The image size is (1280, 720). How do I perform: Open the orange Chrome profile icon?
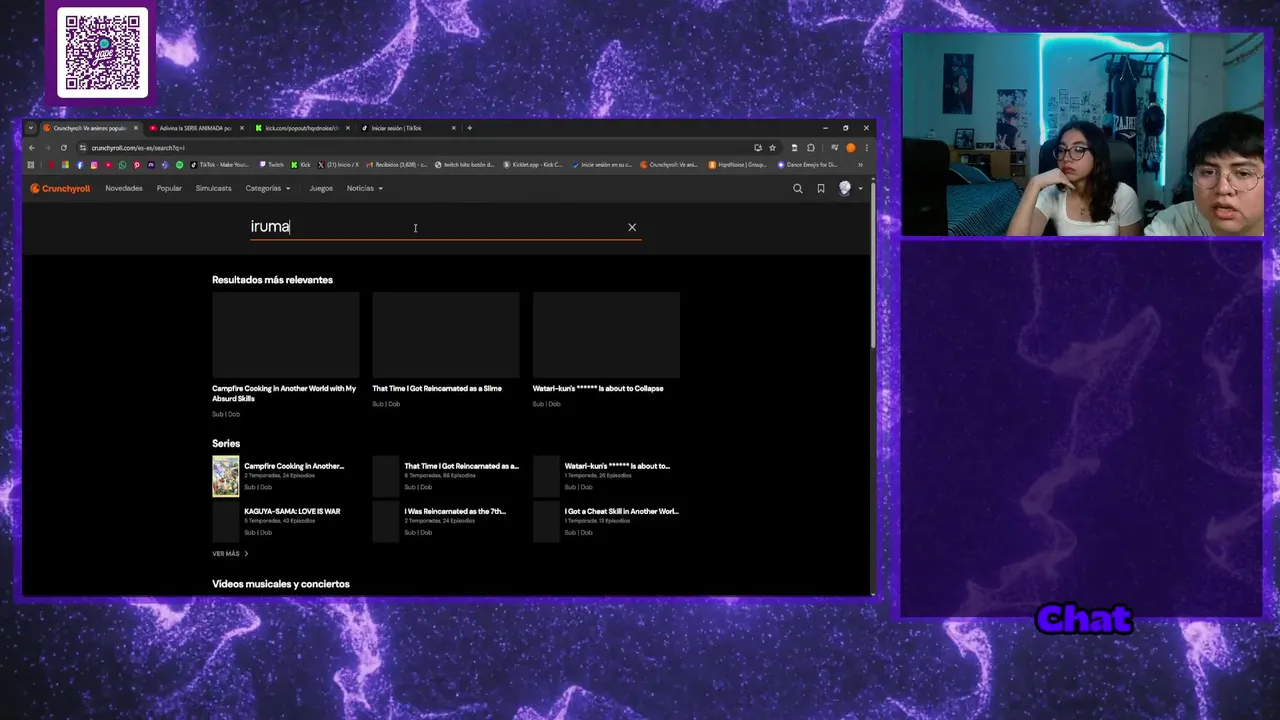point(850,148)
